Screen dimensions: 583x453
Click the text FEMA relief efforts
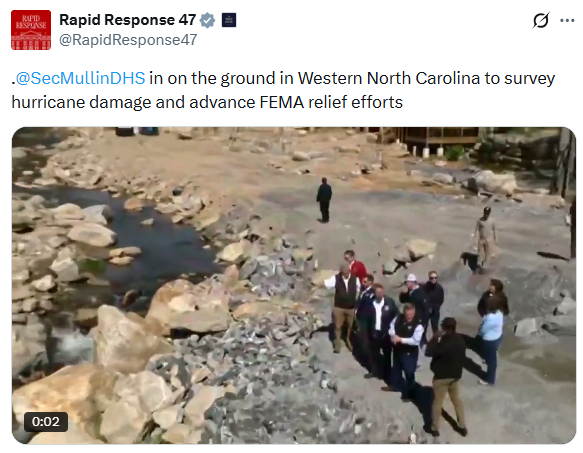click(331, 102)
